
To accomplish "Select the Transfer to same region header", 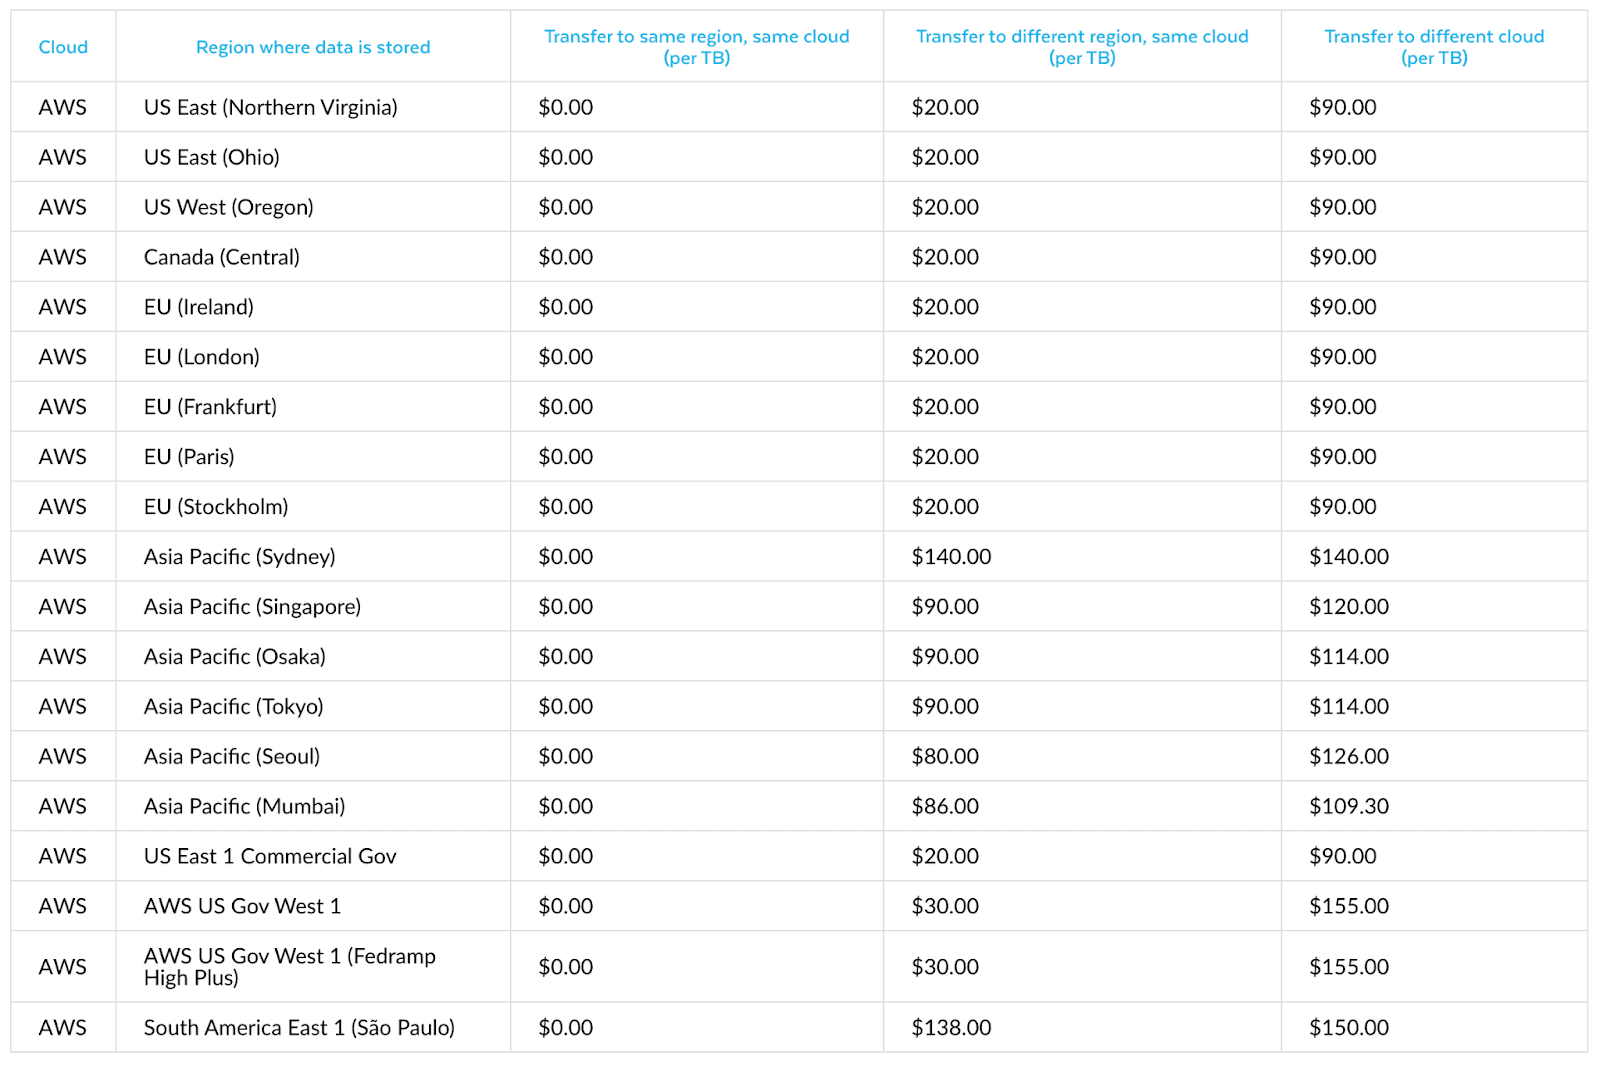I will (696, 47).
